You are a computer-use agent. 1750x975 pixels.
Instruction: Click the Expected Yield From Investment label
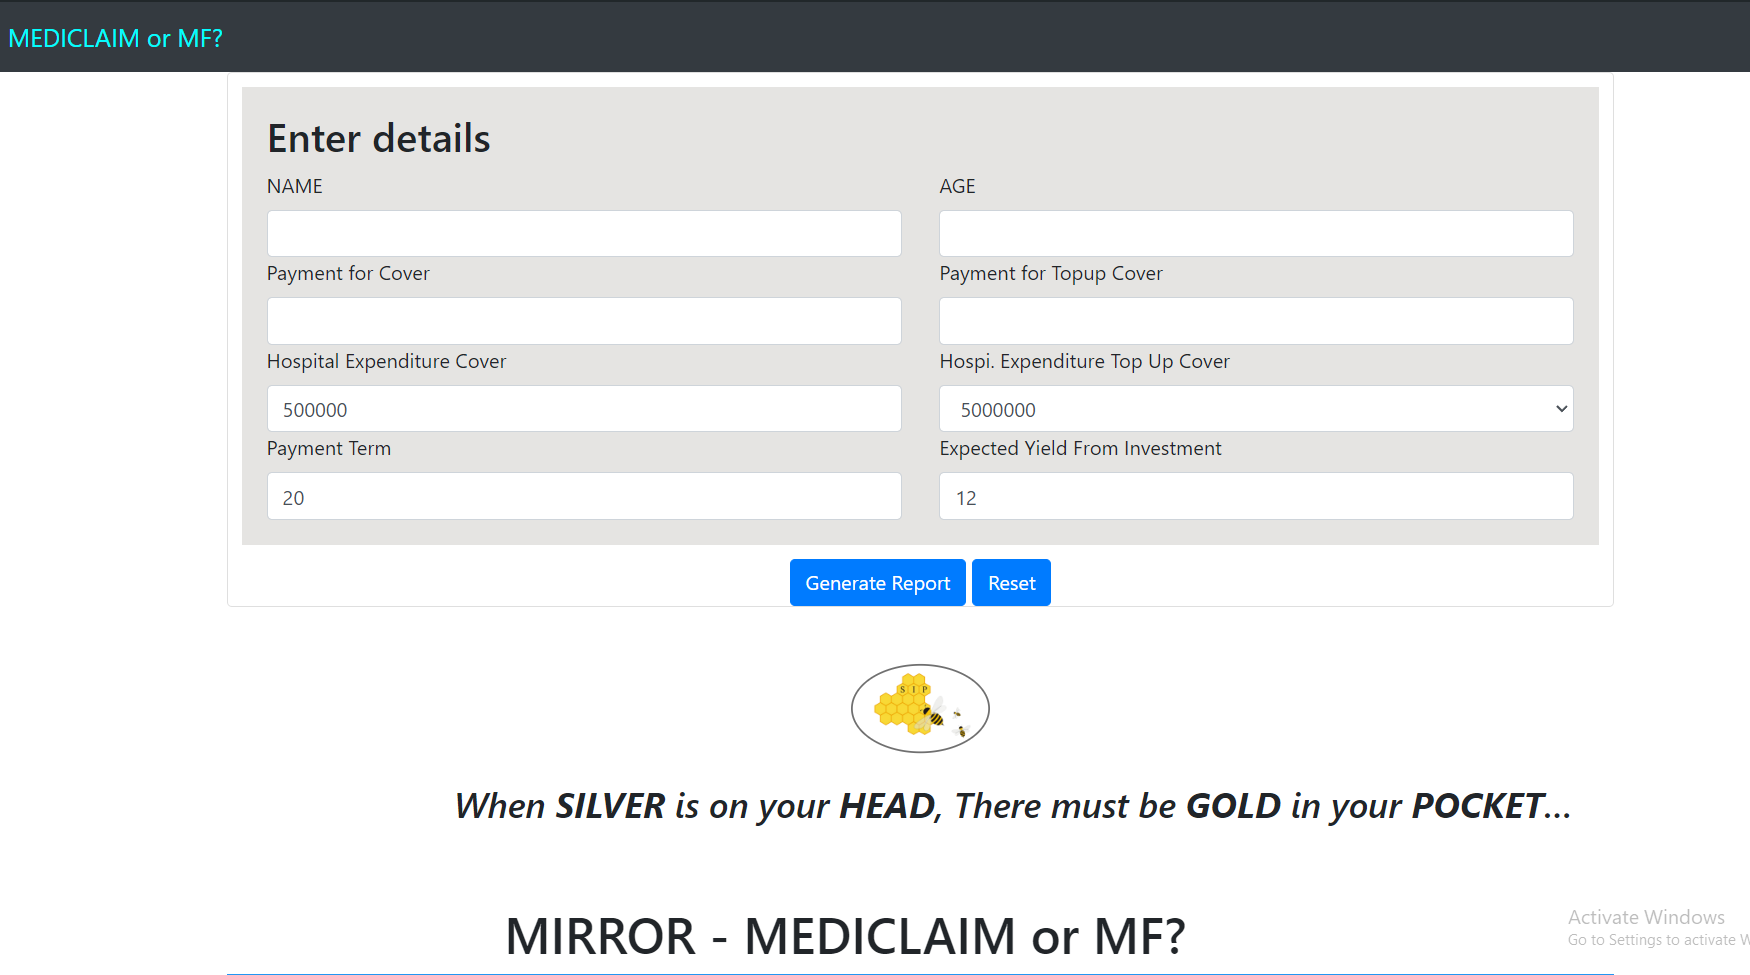tap(1080, 449)
